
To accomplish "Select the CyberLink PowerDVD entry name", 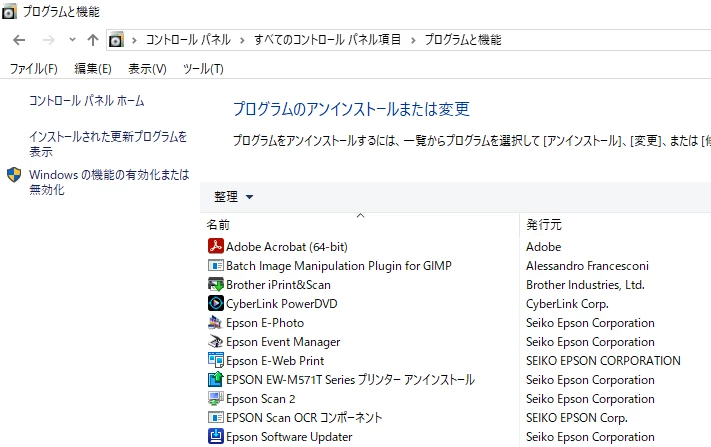I will click(x=282, y=304).
